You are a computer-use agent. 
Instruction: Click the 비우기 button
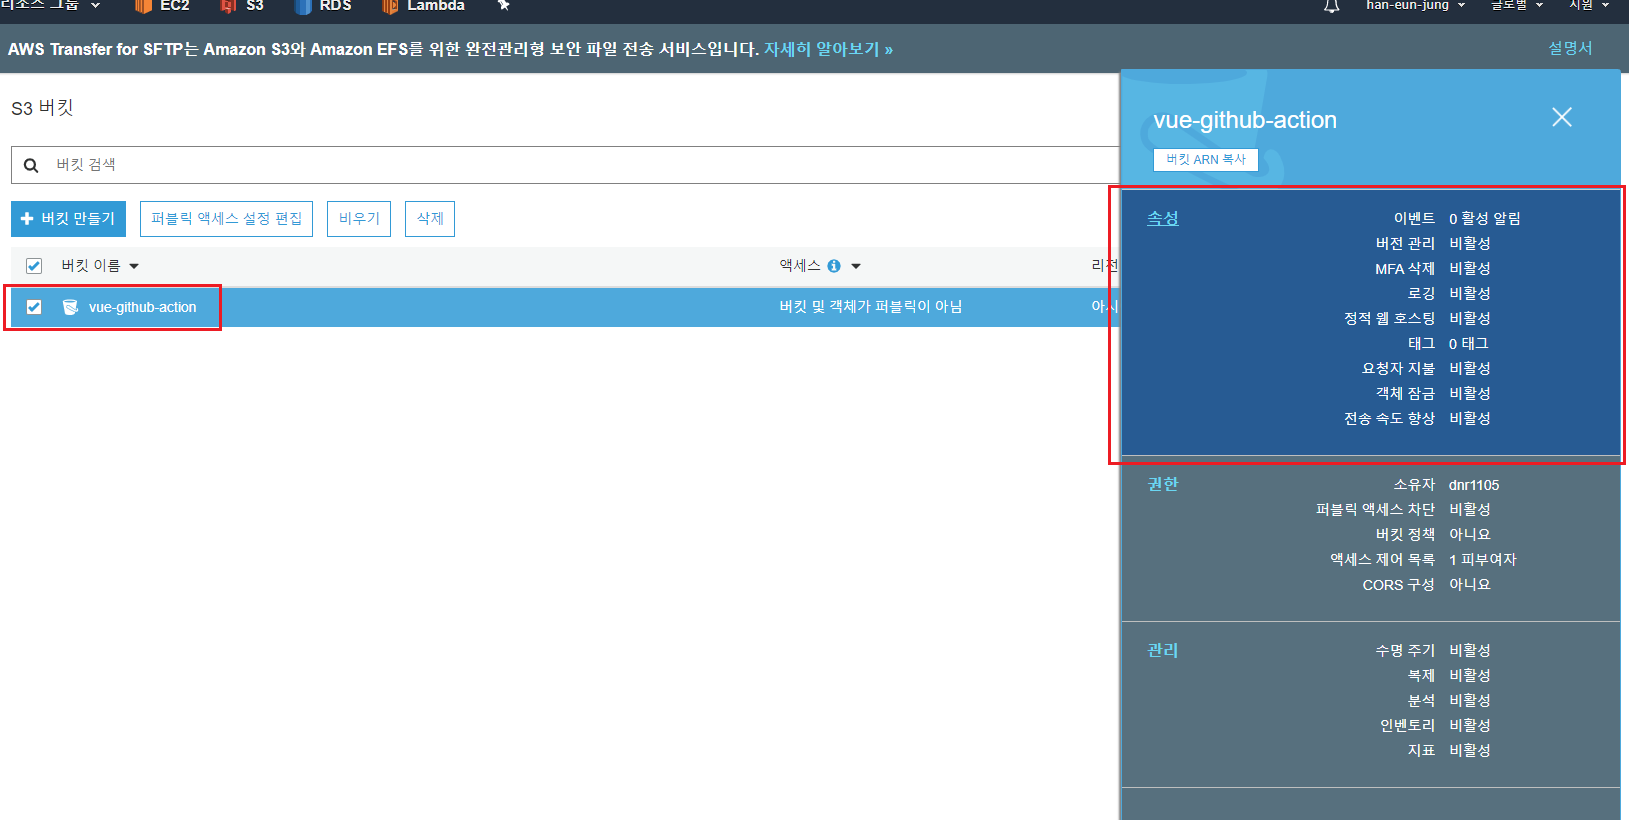tap(359, 219)
